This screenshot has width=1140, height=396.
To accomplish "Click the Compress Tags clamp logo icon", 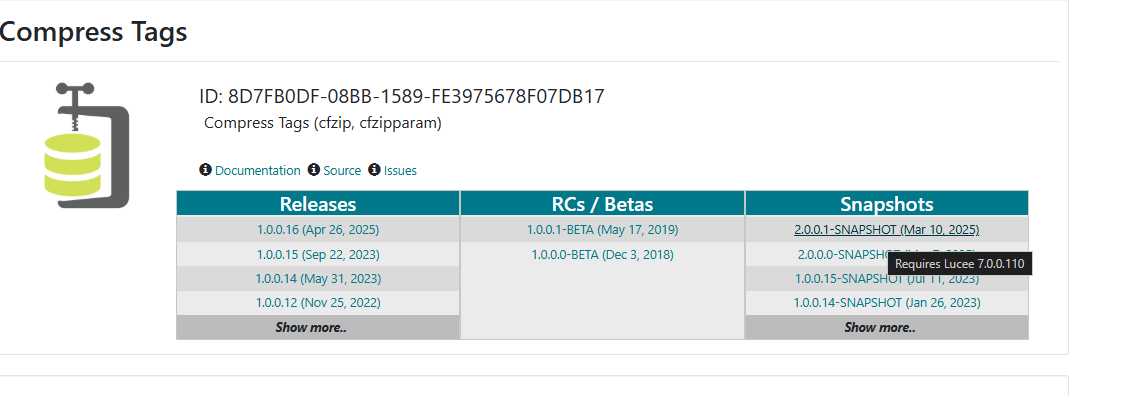I will (87, 145).
